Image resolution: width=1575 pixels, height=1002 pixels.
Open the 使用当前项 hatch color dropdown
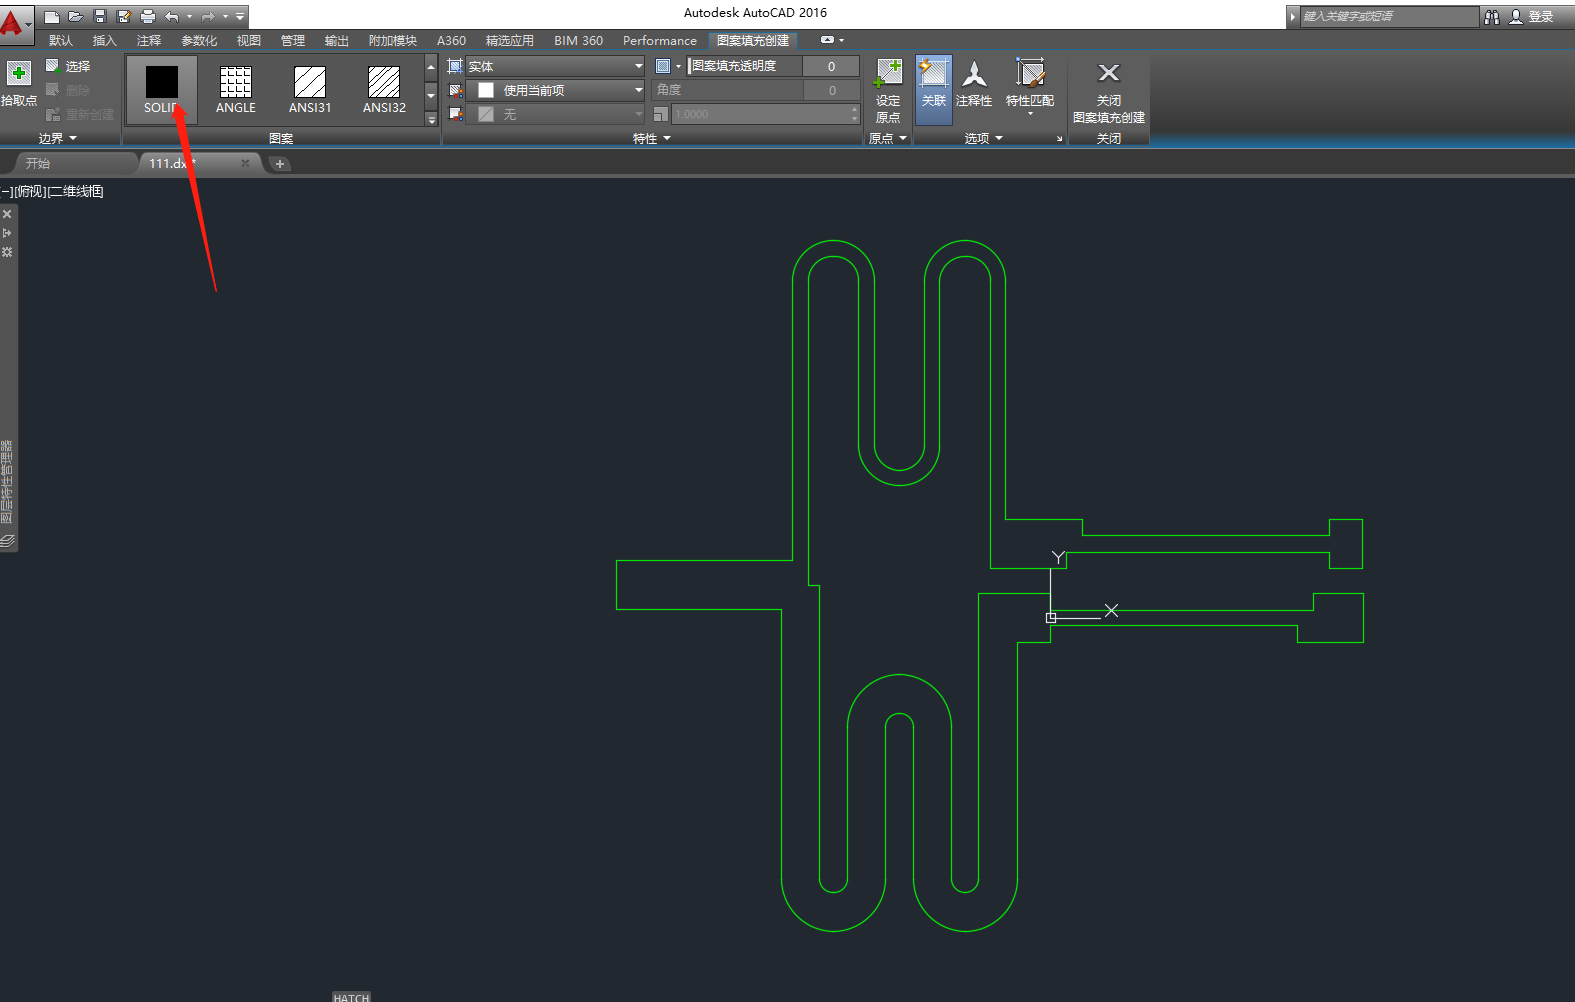(x=555, y=90)
